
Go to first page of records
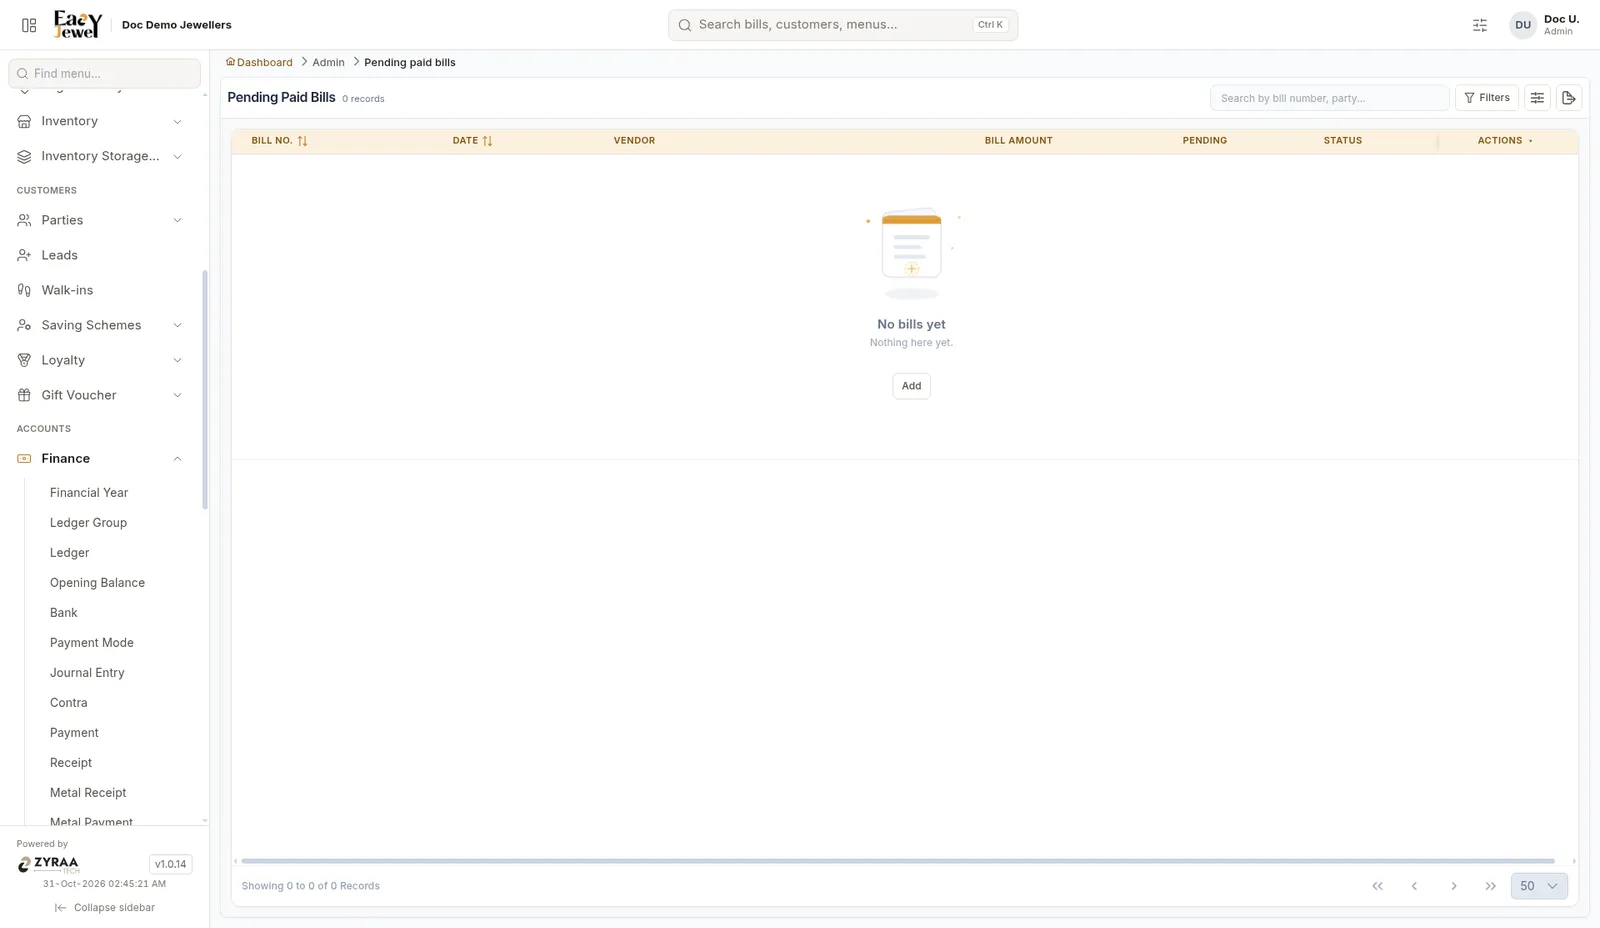pyautogui.click(x=1377, y=886)
